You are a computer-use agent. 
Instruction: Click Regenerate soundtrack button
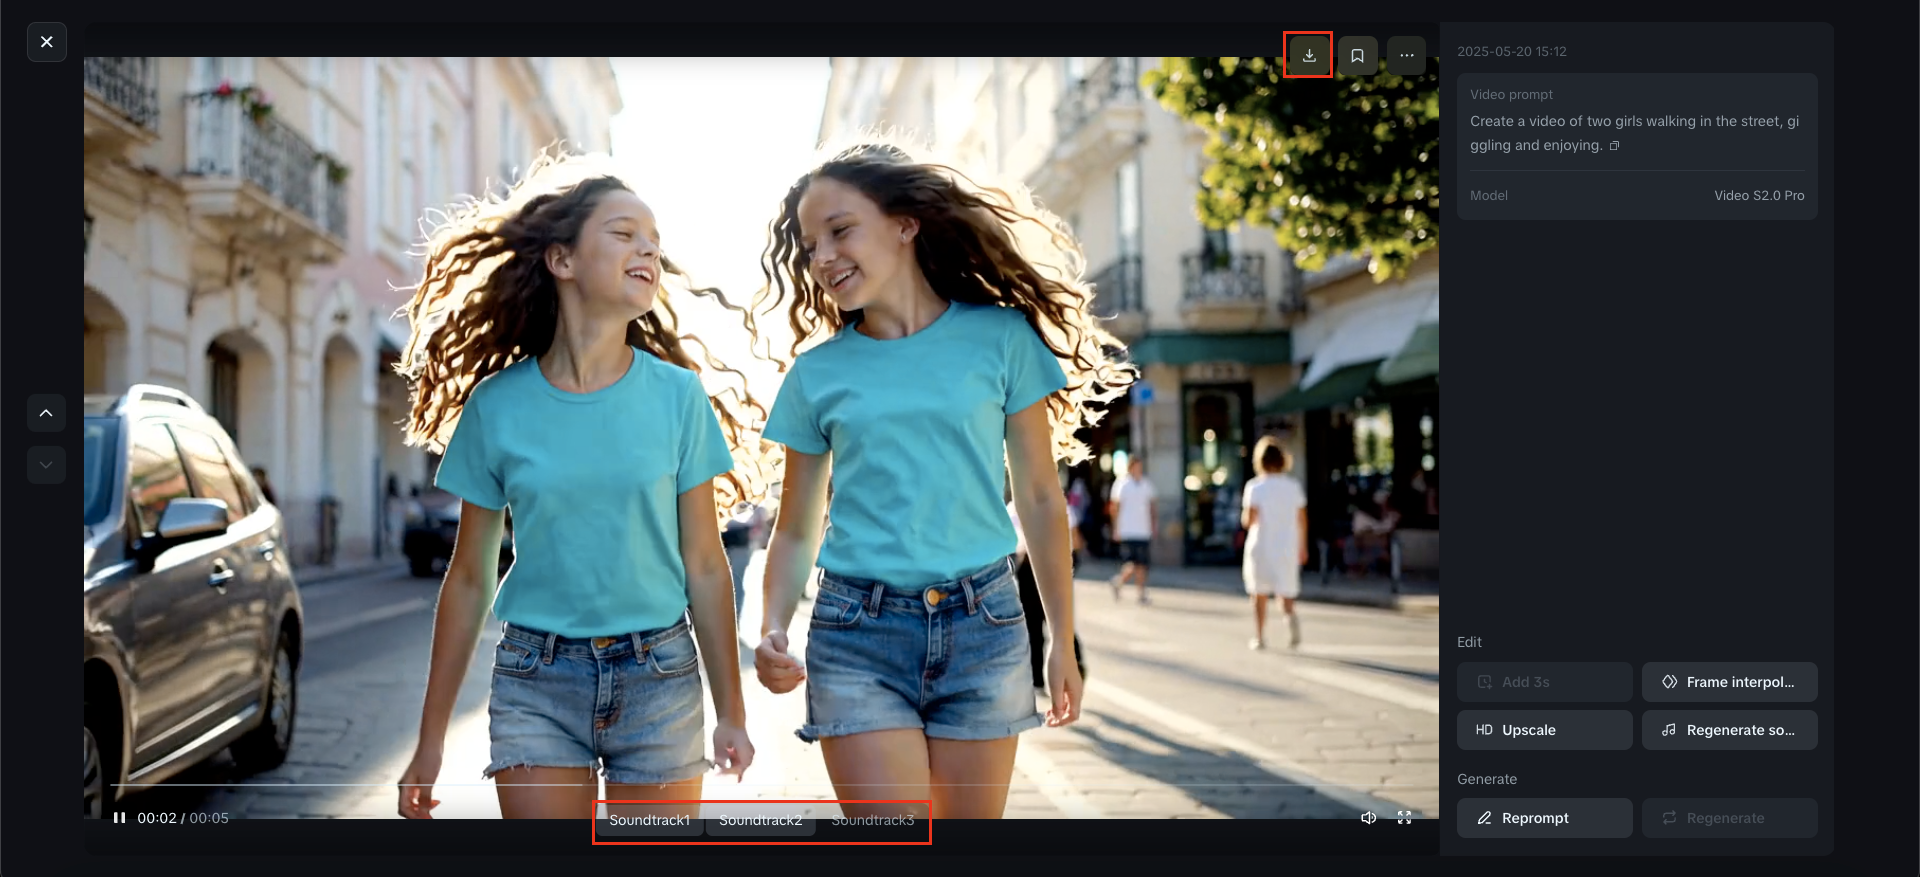[1729, 730]
